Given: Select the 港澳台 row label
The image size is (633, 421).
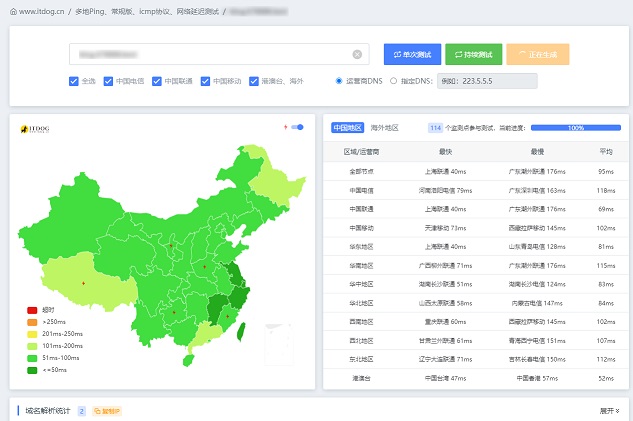Looking at the screenshot, I should pos(361,378).
